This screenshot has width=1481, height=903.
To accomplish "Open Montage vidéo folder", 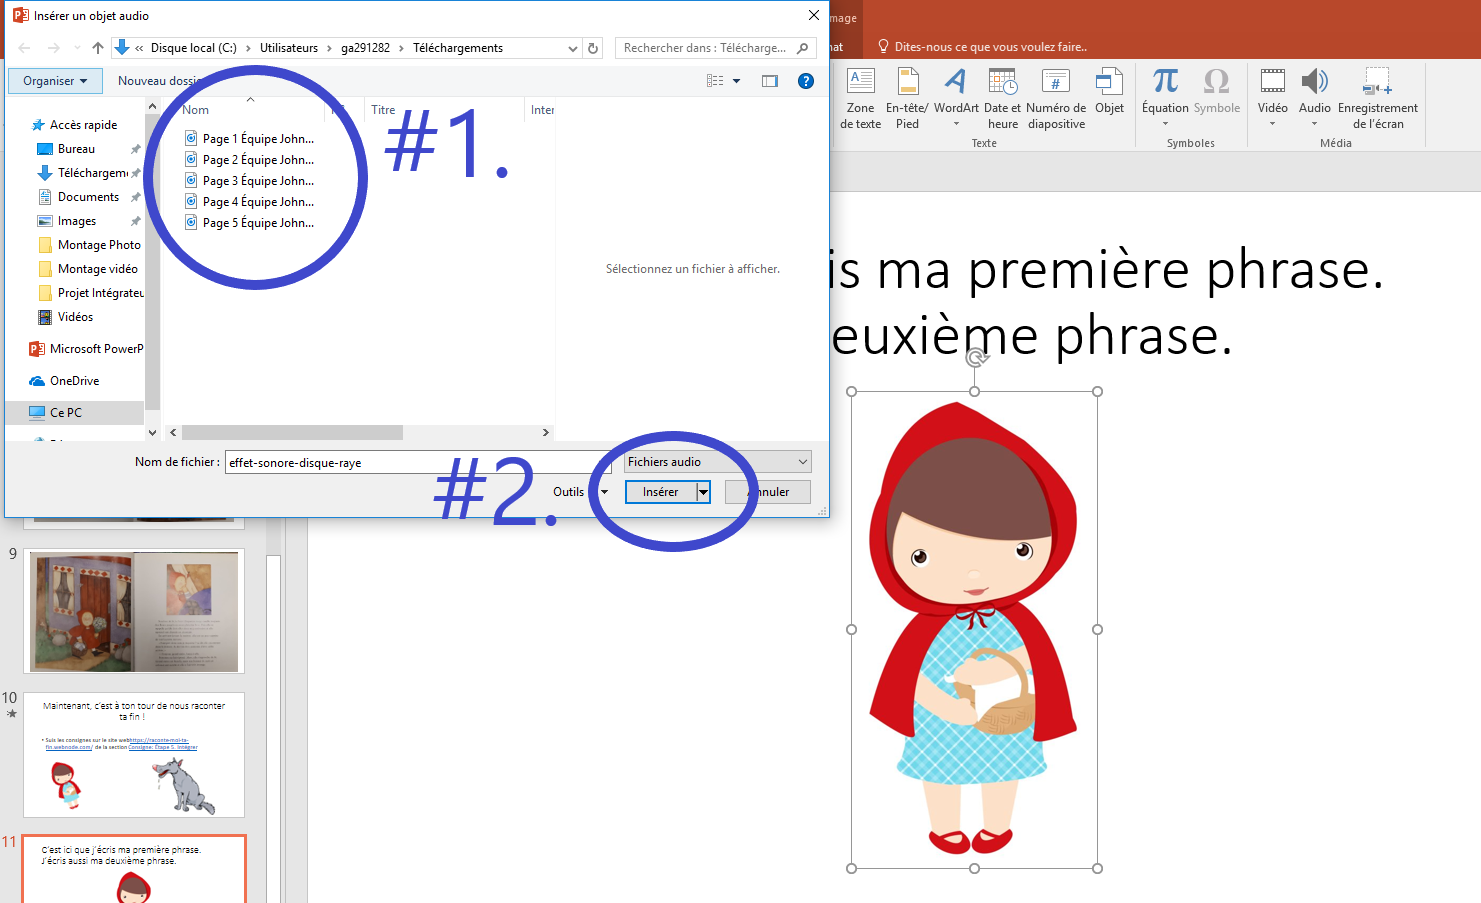I will [x=88, y=269].
